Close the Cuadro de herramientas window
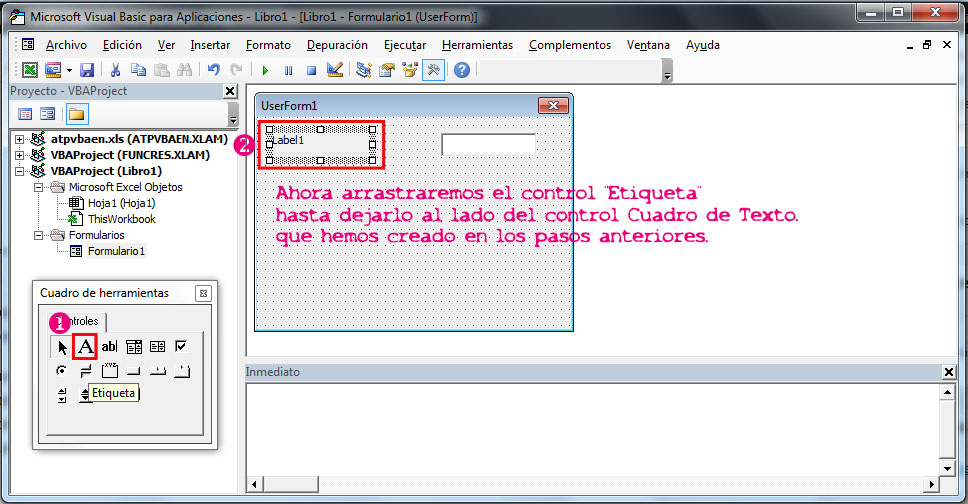The height and width of the screenshot is (504, 968). point(203,293)
